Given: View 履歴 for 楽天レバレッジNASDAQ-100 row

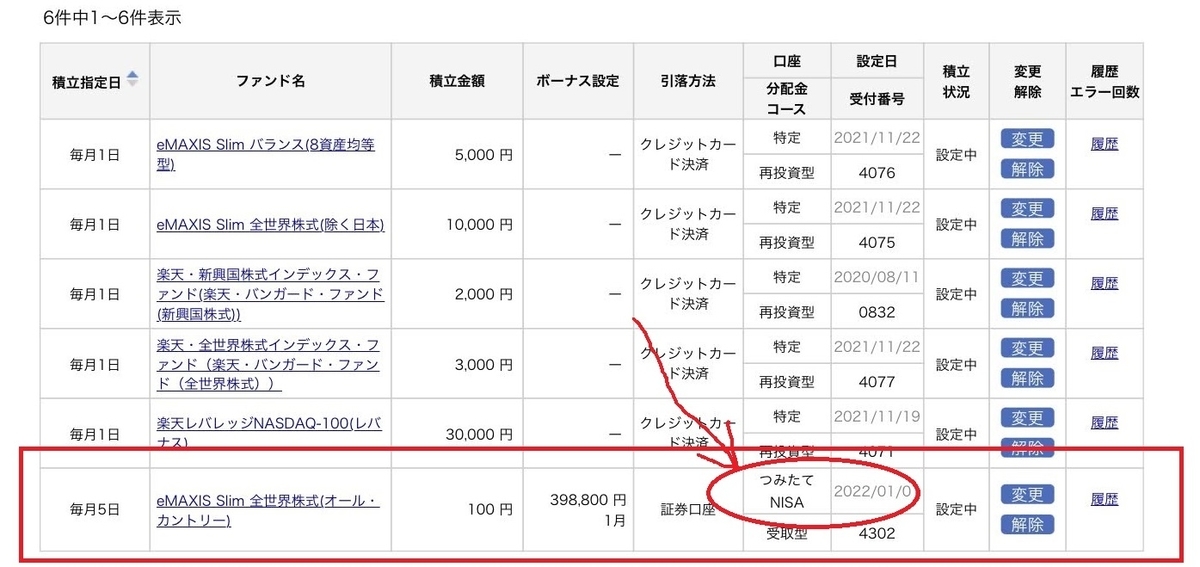Looking at the screenshot, I should pos(1104,423).
